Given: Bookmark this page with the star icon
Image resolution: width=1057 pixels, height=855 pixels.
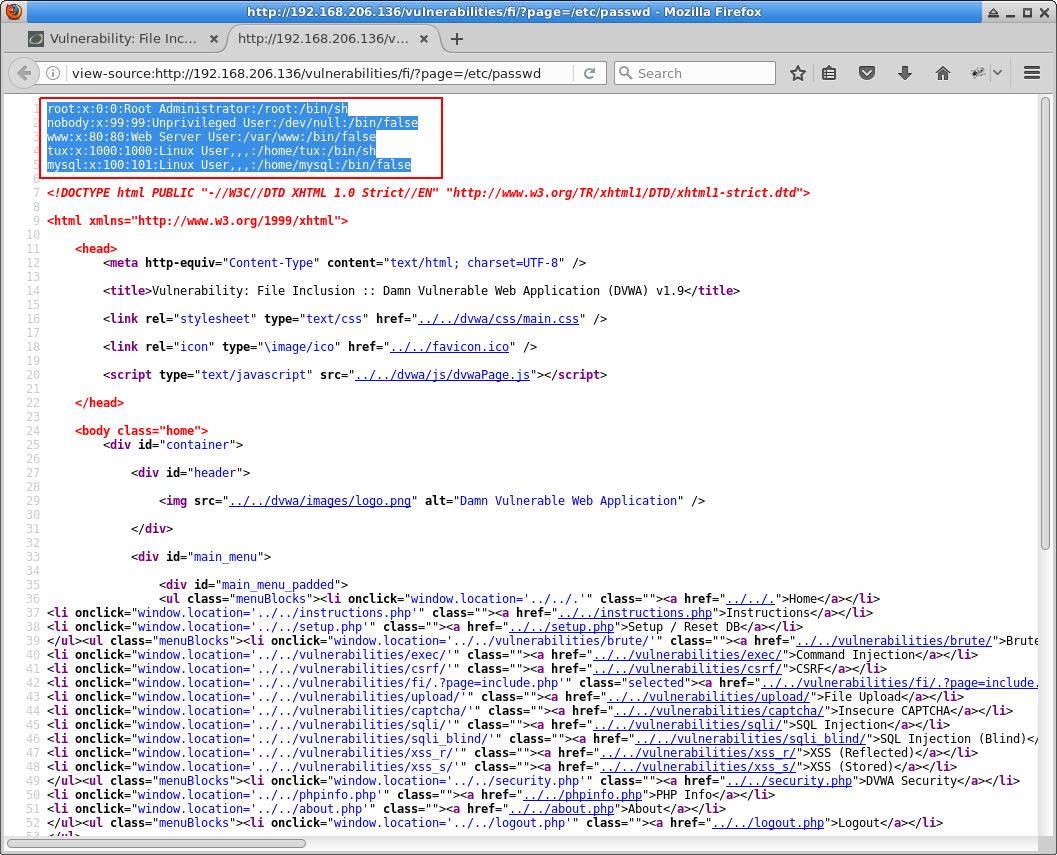Looking at the screenshot, I should click(797, 73).
